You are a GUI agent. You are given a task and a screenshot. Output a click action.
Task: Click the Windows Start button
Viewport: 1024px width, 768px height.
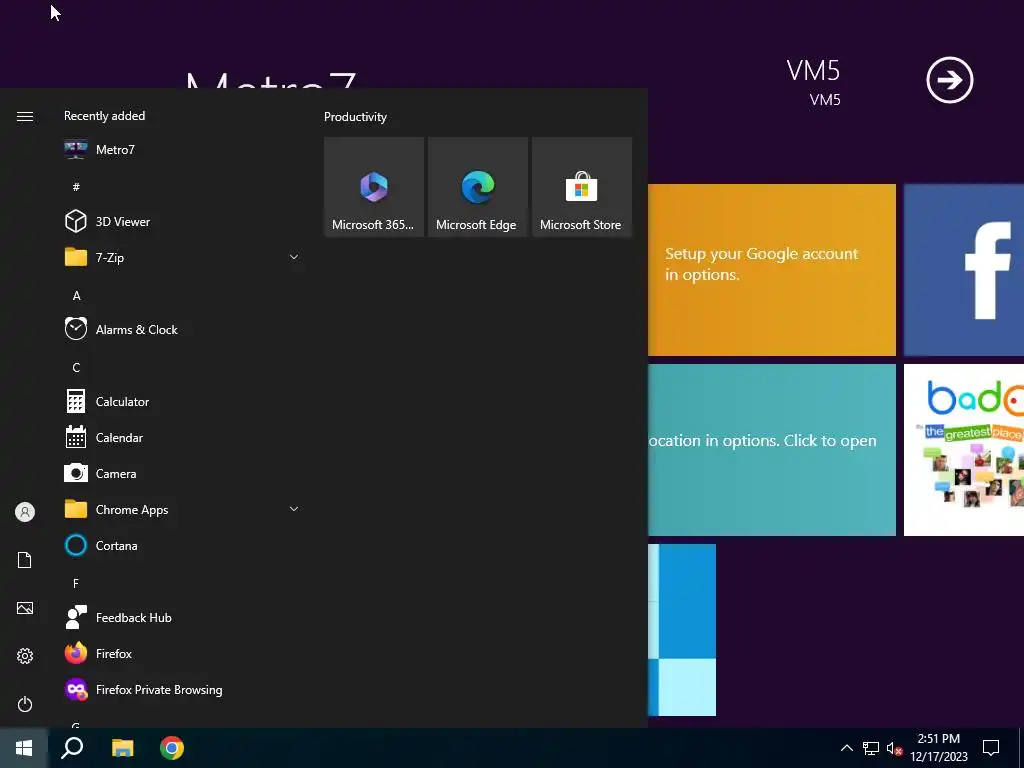pyautogui.click(x=24, y=748)
